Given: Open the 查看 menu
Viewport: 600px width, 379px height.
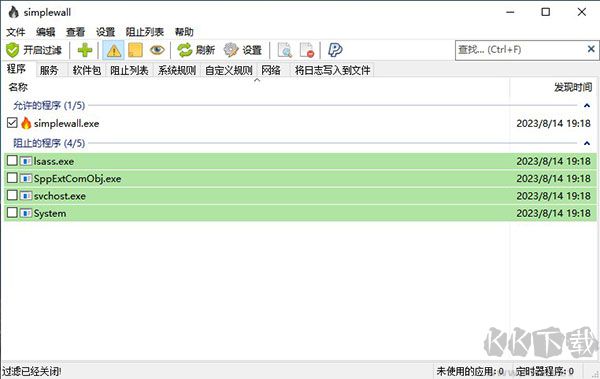Looking at the screenshot, I should tap(75, 32).
